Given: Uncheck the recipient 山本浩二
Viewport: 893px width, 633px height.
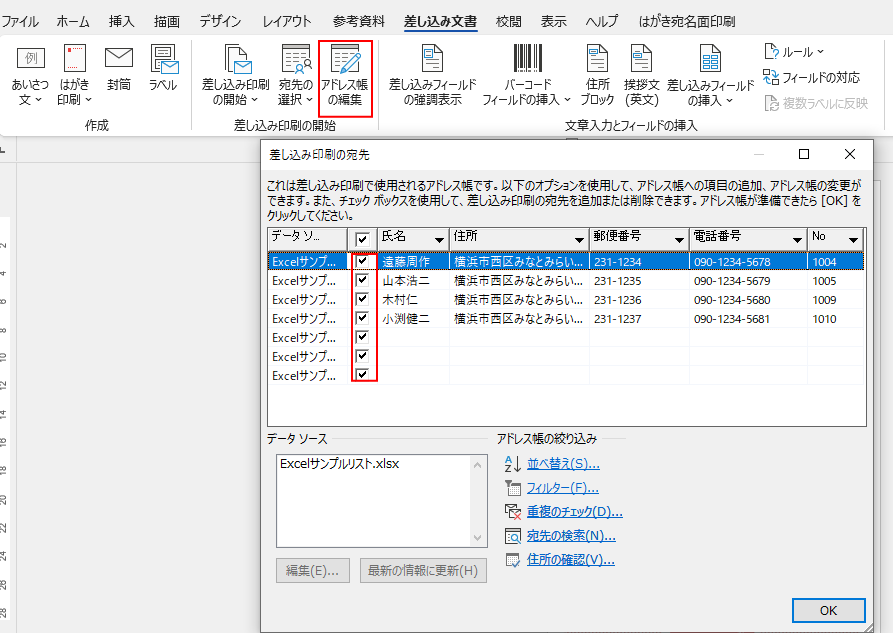Looking at the screenshot, I should (x=363, y=279).
